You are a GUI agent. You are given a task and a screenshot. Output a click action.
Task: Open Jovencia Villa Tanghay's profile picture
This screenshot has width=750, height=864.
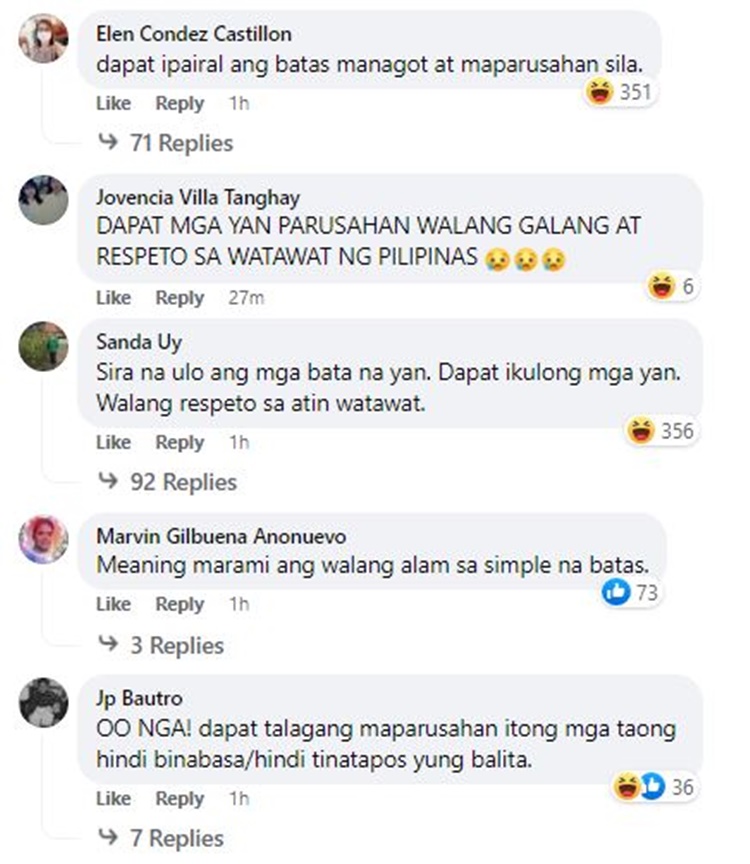click(44, 200)
